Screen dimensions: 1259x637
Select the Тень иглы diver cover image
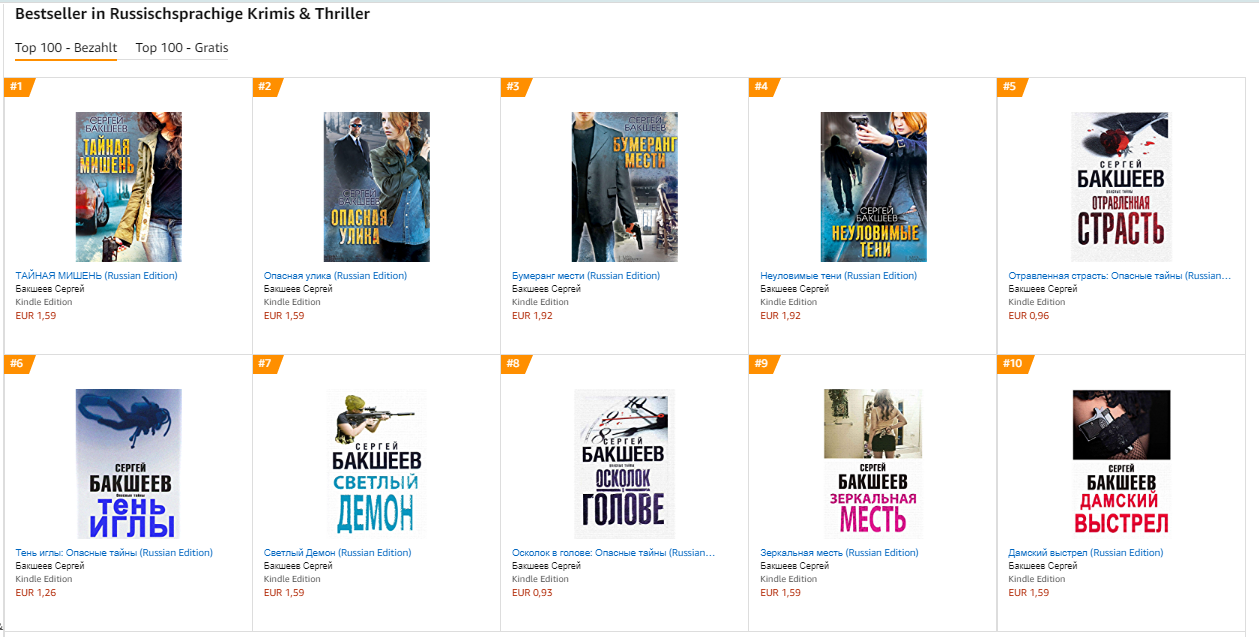pos(129,464)
